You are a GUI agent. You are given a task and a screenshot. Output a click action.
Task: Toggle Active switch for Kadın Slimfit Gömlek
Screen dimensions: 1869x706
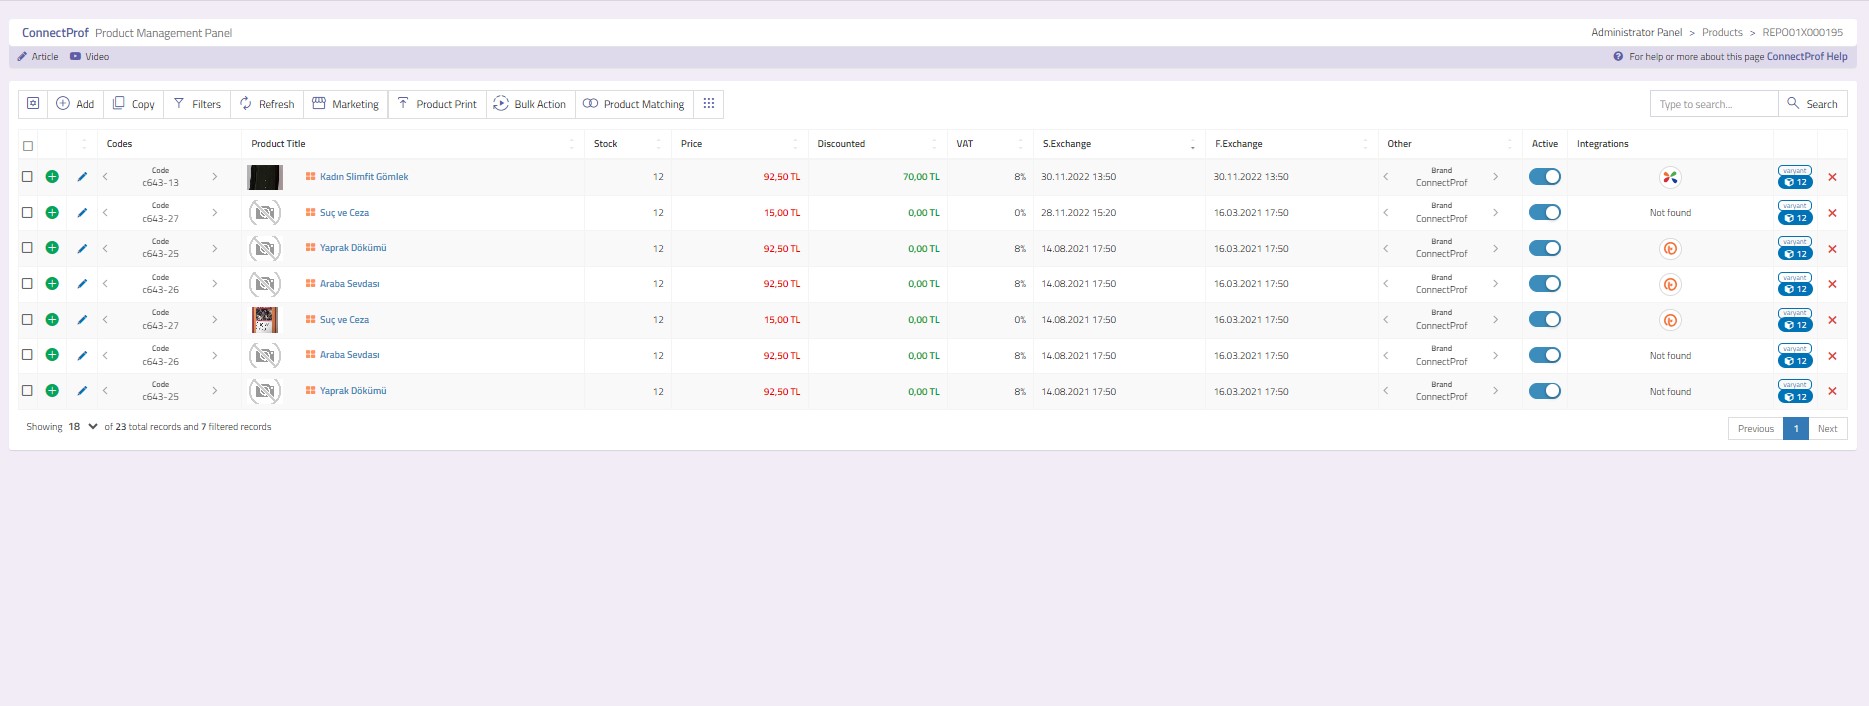click(1544, 177)
